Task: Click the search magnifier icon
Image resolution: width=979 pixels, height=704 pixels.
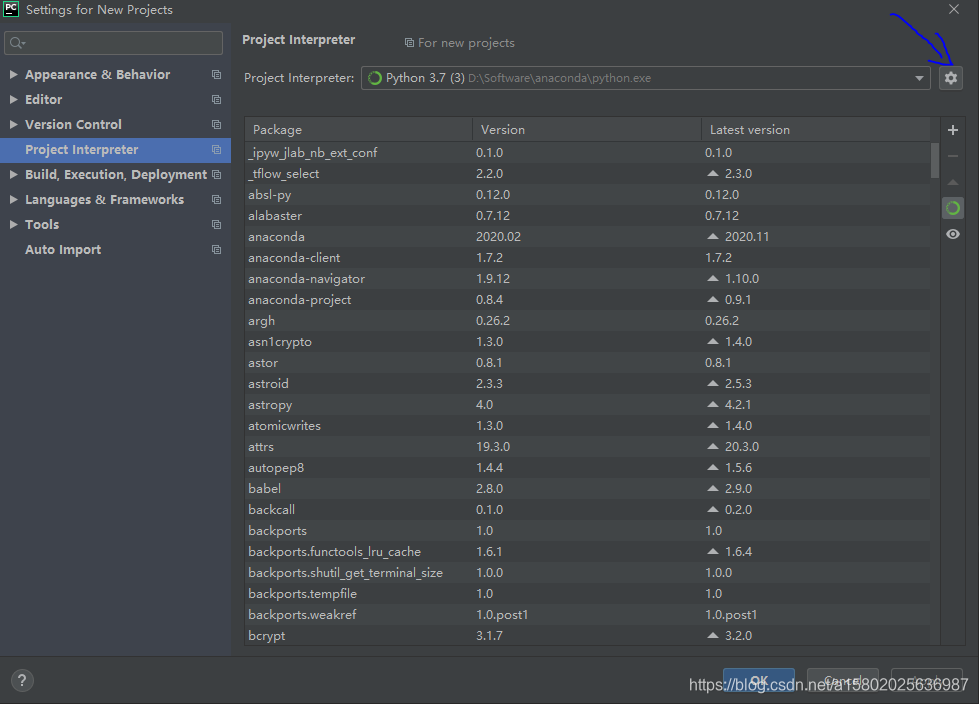Action: tap(17, 42)
